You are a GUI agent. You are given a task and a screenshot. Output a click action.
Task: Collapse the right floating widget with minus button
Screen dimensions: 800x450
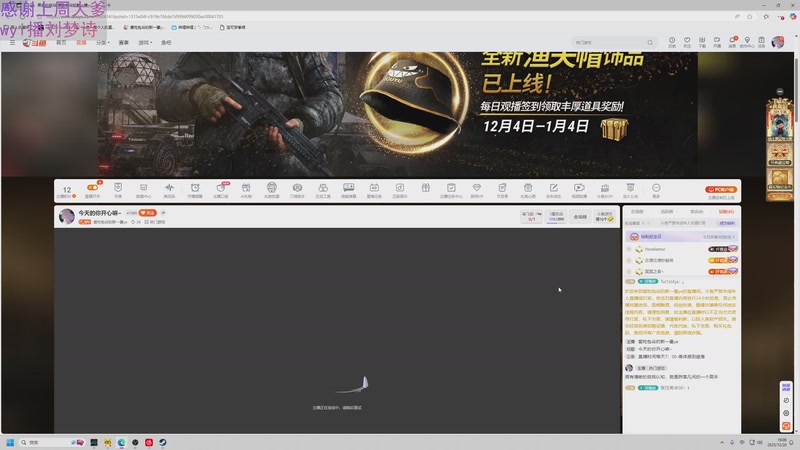(x=780, y=91)
